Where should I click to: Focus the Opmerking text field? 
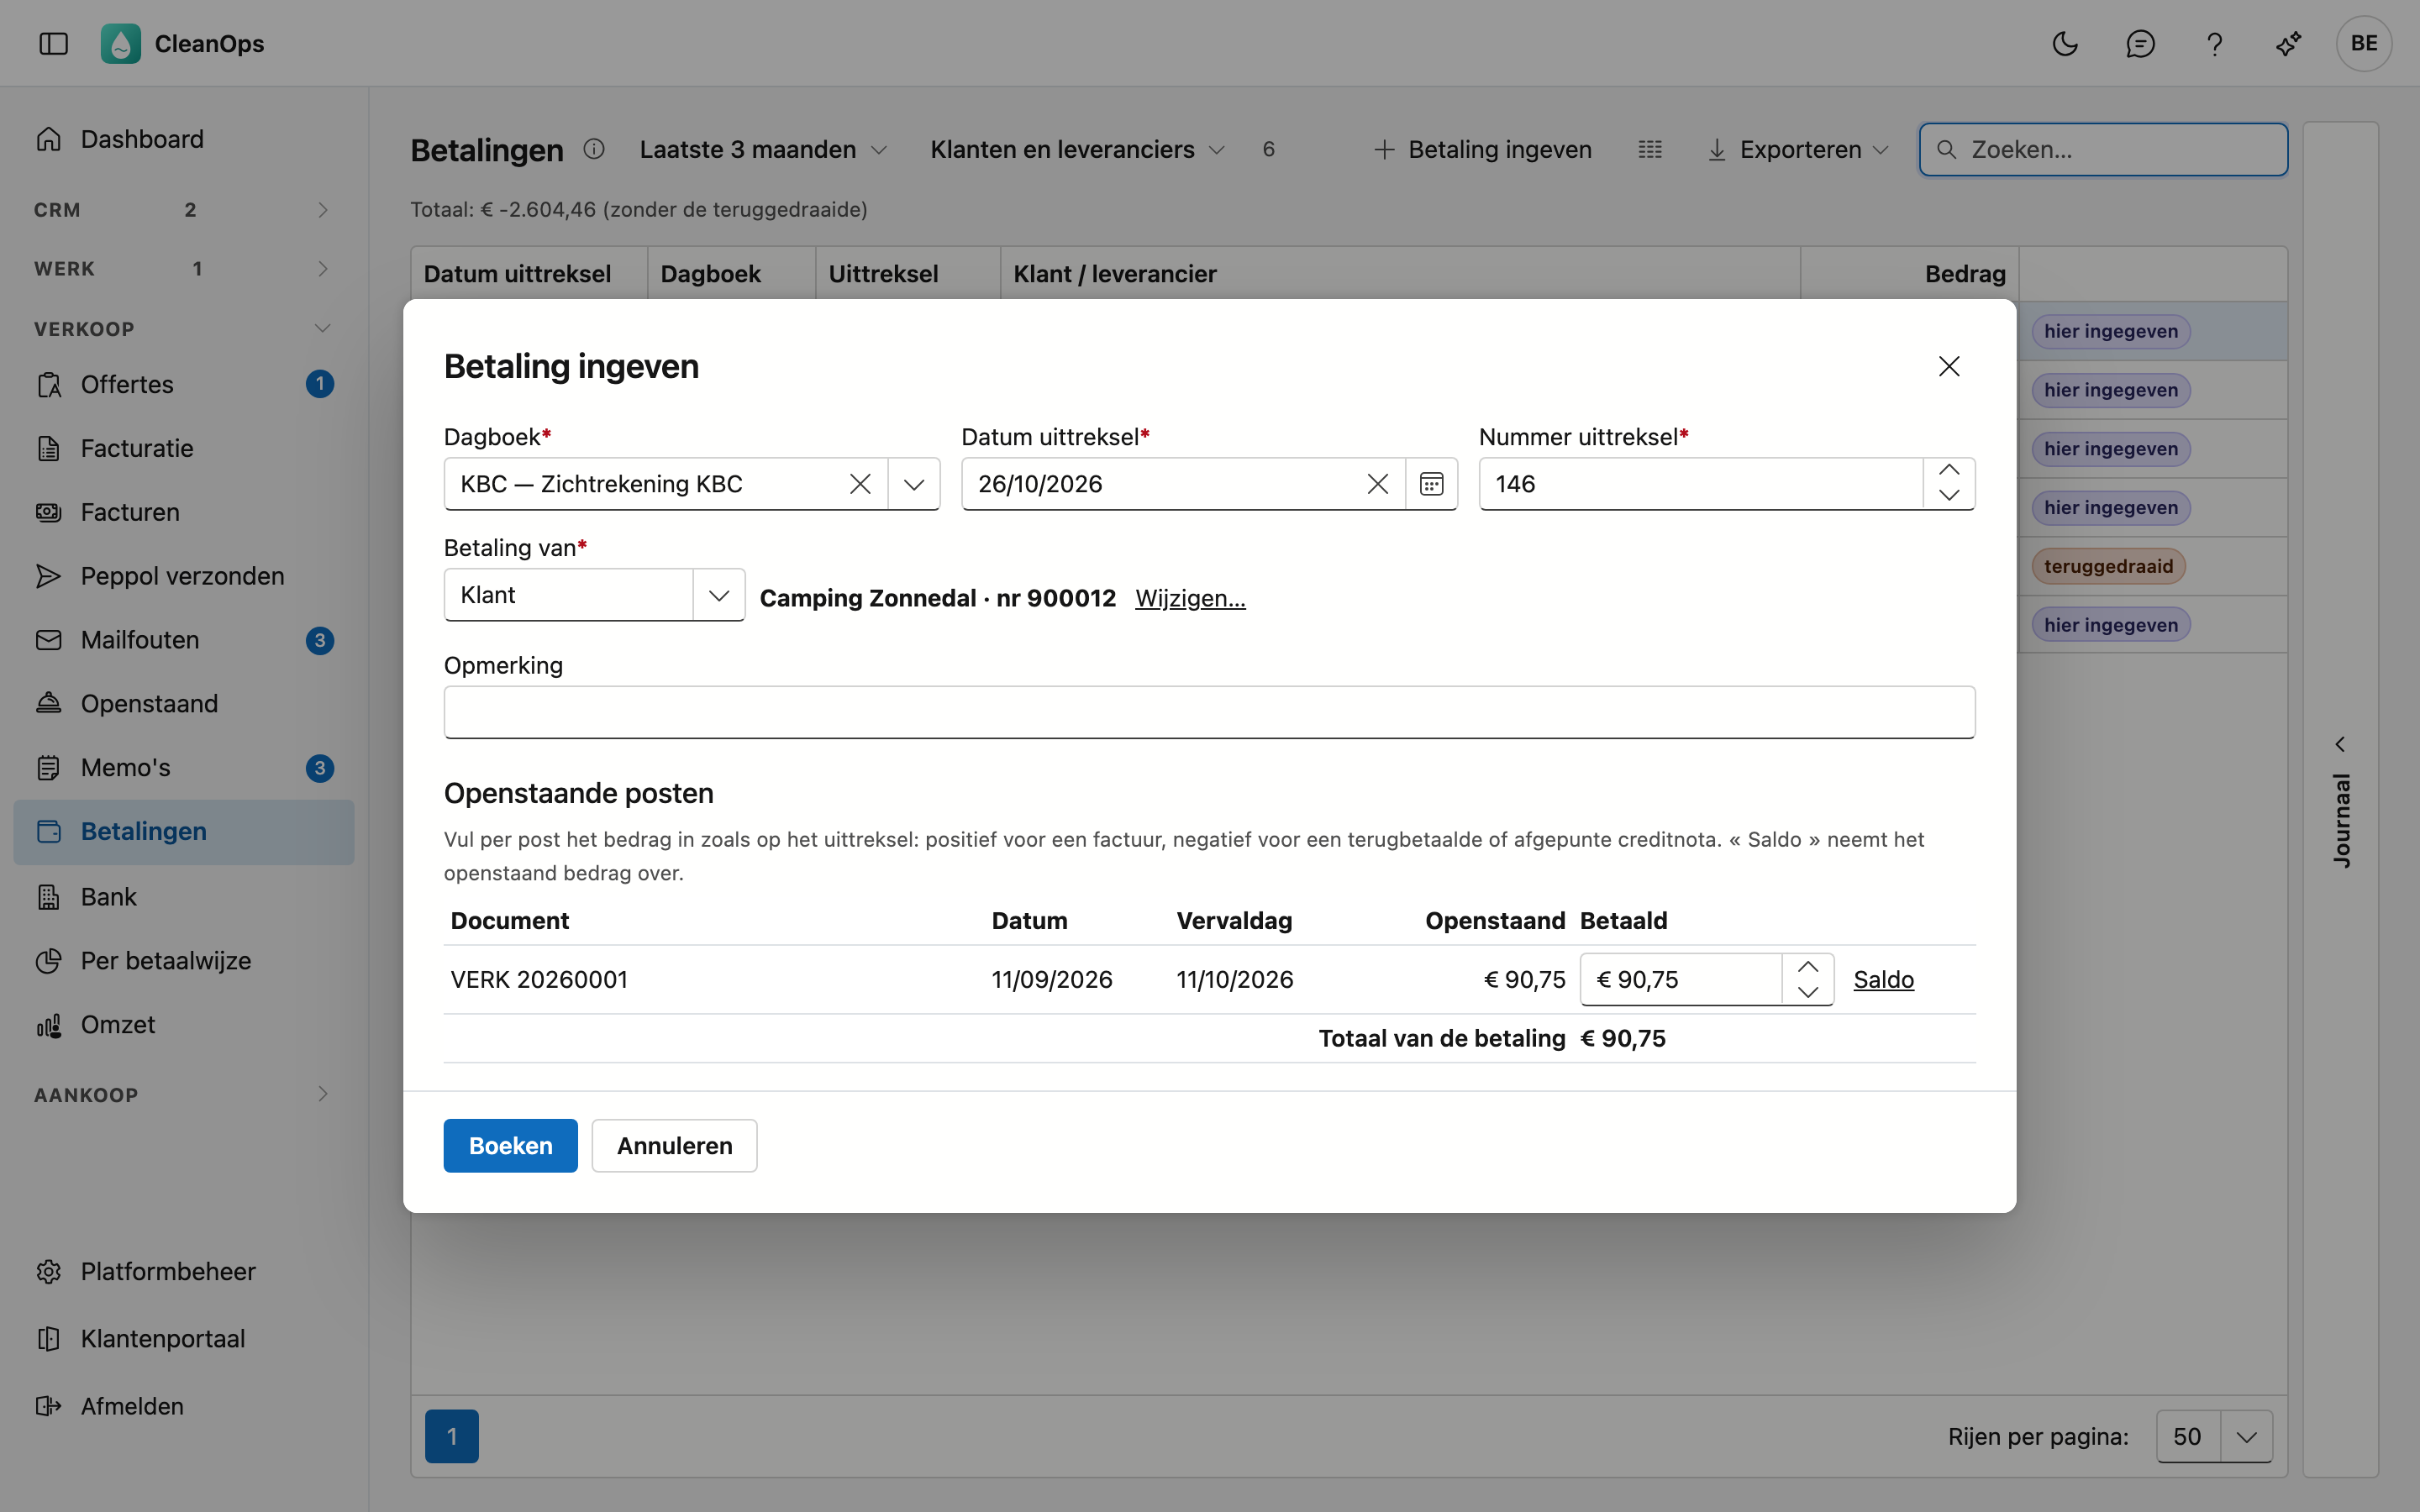click(x=1209, y=712)
